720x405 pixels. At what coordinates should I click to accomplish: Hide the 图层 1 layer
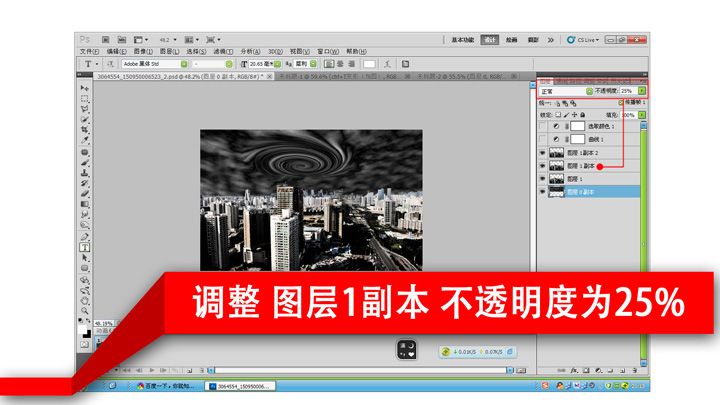[542, 179]
